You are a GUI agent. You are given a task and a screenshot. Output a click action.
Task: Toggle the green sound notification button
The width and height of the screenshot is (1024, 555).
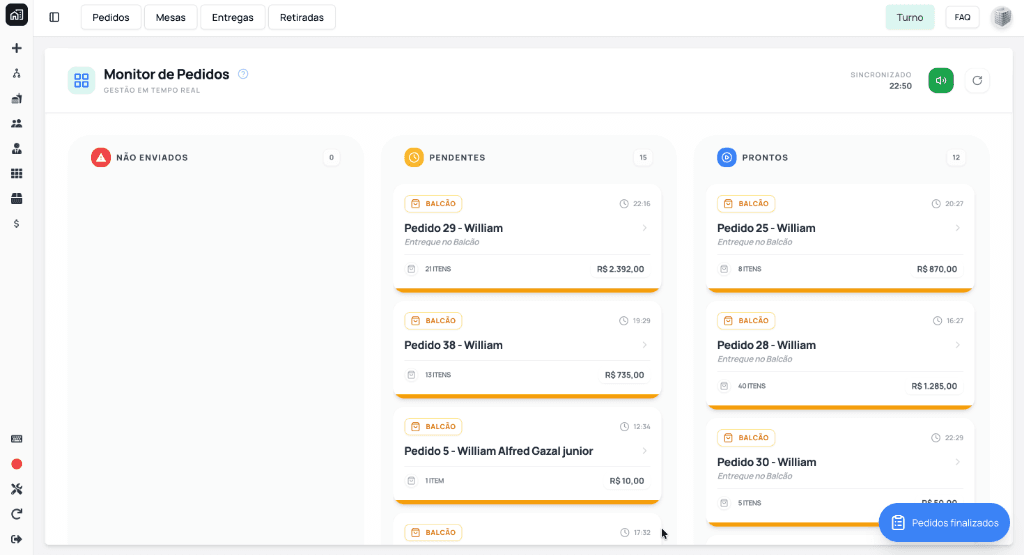pyautogui.click(x=941, y=80)
